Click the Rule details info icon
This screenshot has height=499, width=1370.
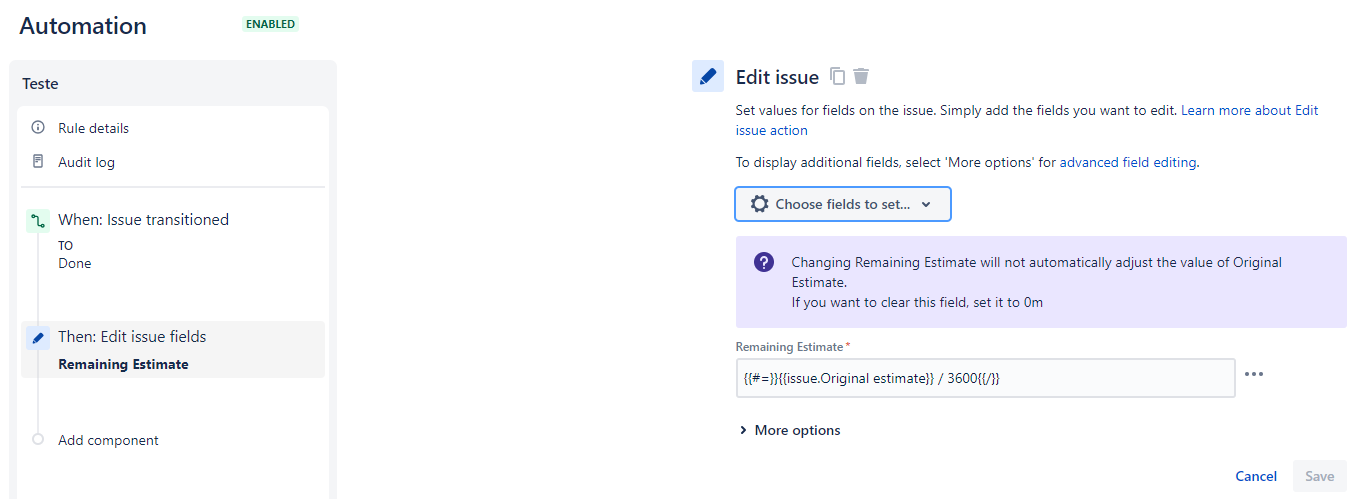(38, 128)
